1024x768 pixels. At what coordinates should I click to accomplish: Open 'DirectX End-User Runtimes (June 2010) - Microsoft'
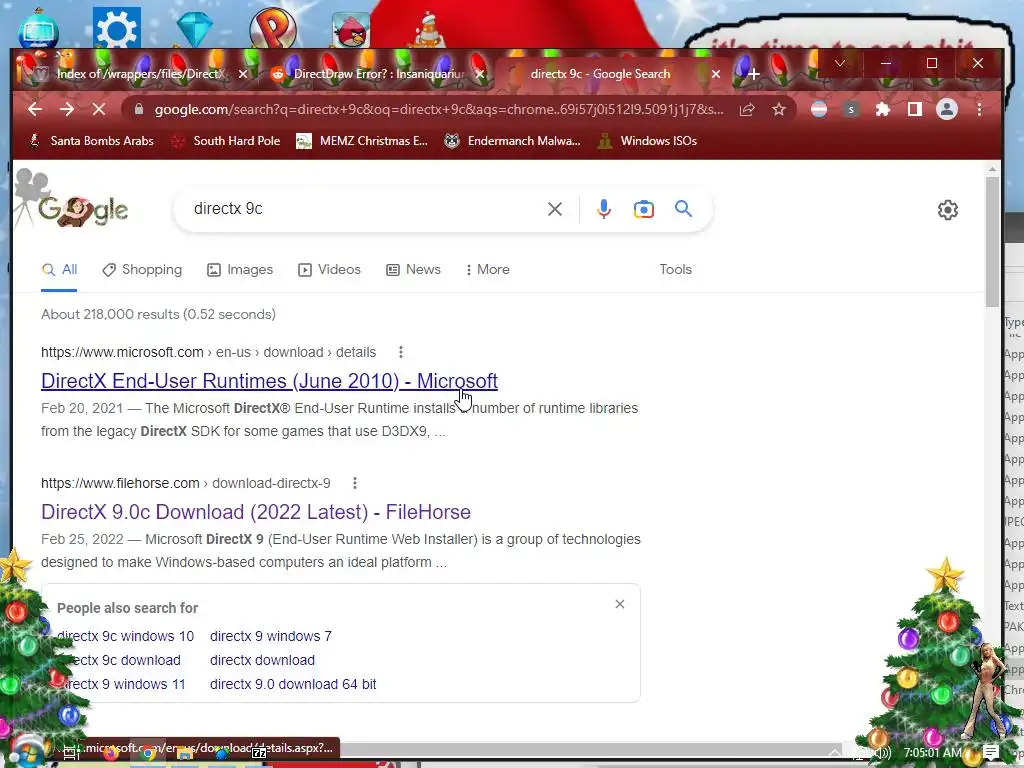coord(269,381)
